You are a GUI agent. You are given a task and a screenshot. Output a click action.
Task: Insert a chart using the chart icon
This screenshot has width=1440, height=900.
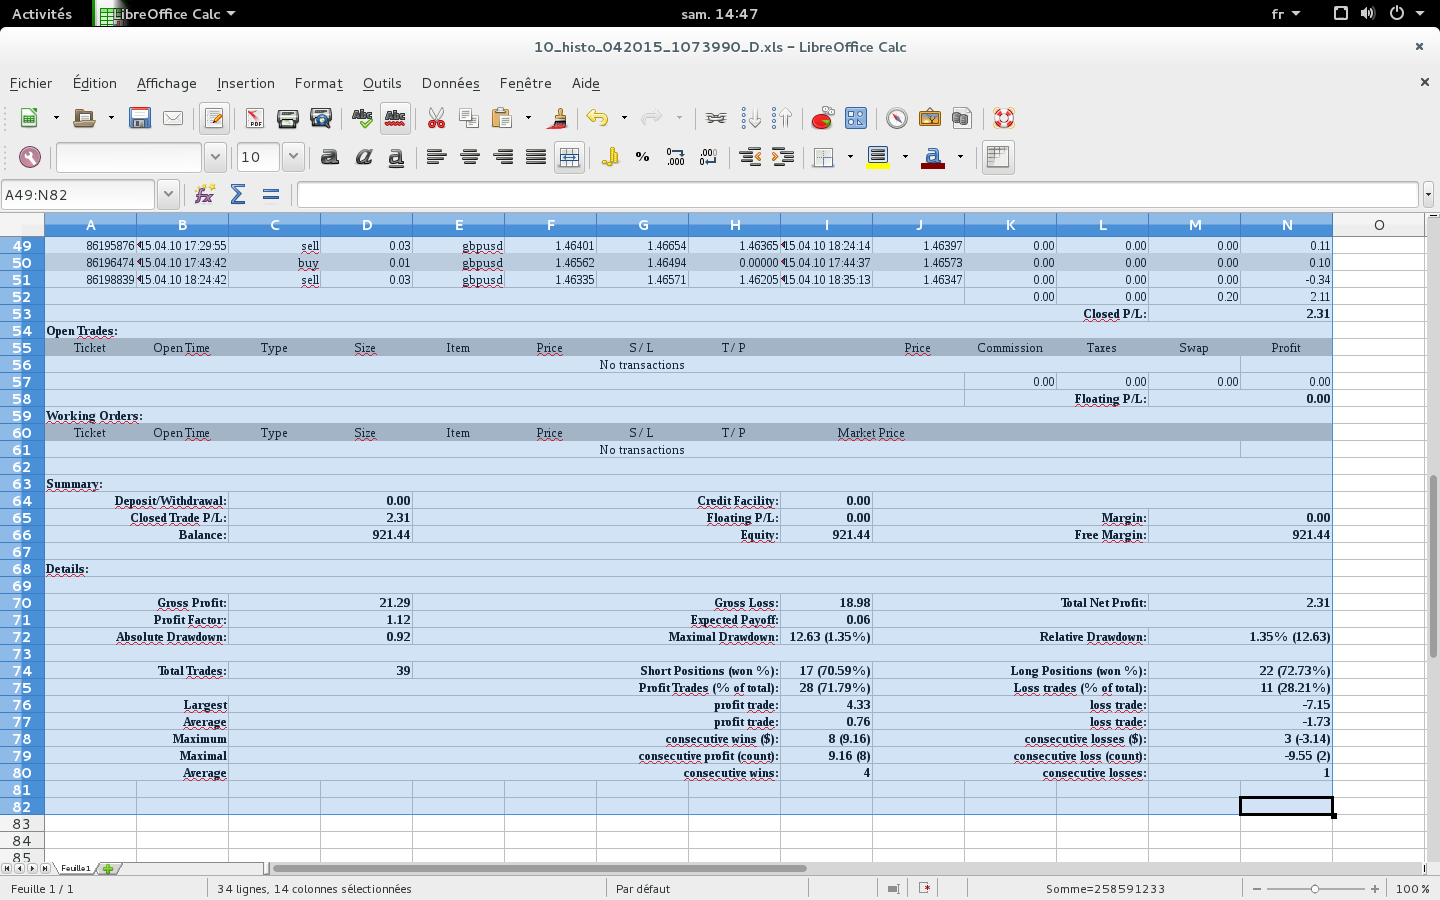pos(822,119)
